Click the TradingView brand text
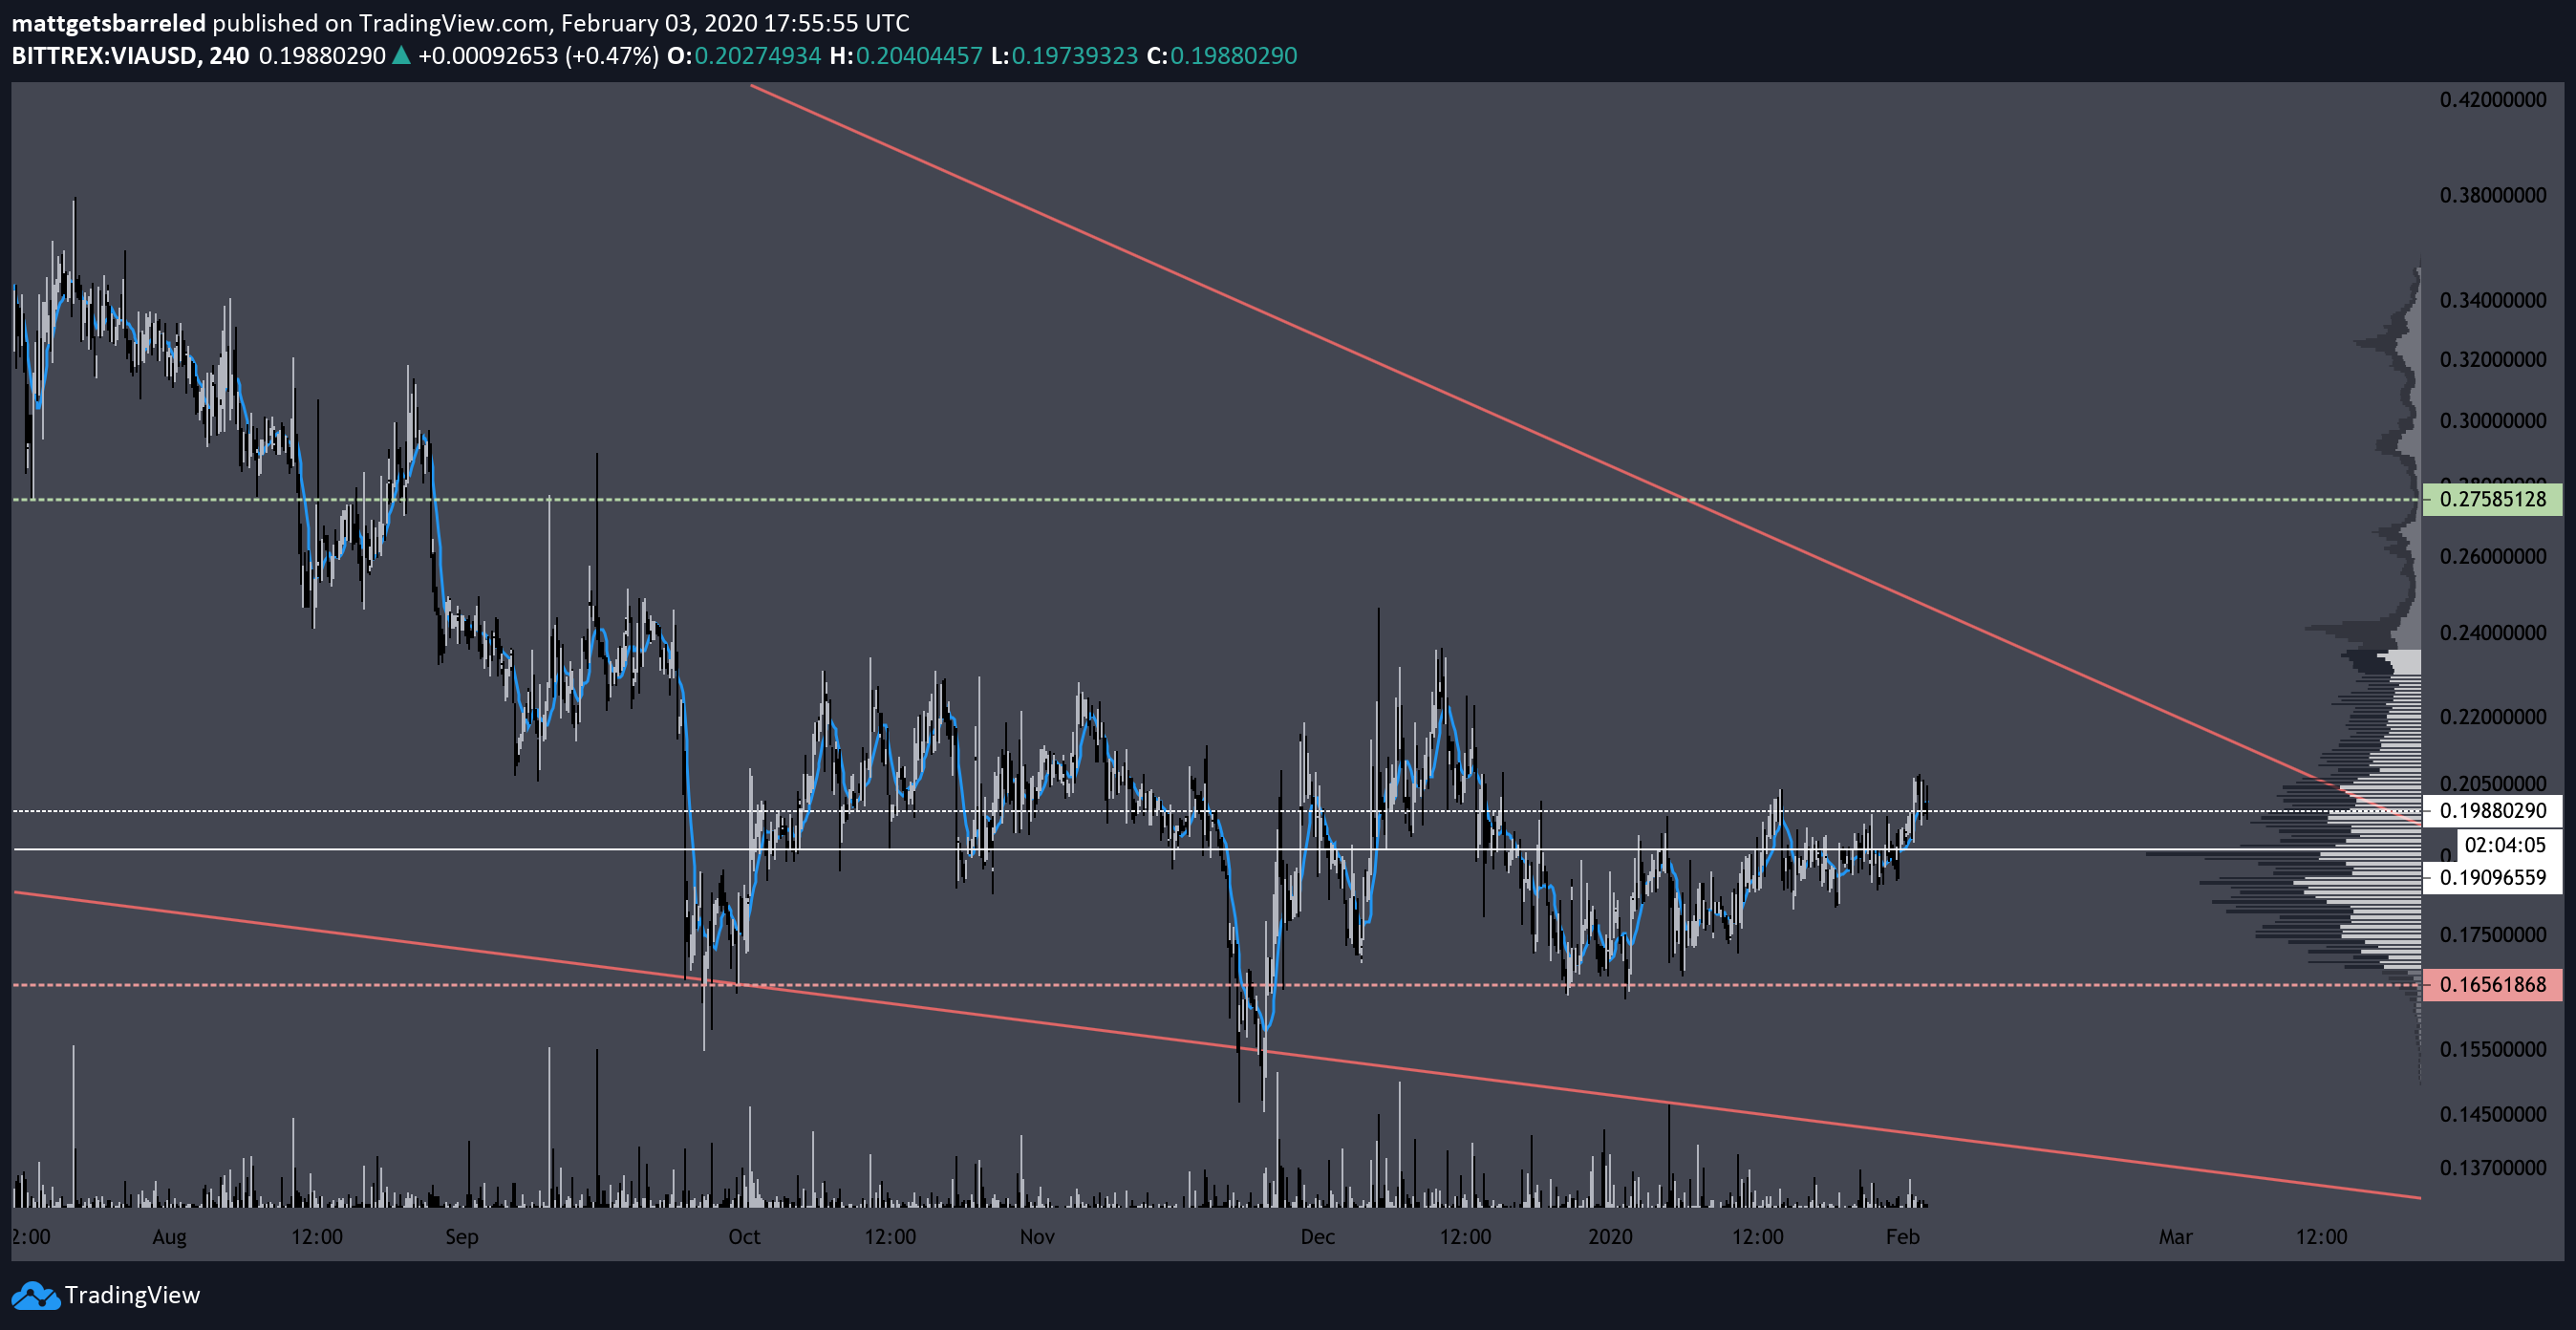Viewport: 2576px width, 1330px height. point(132,1296)
